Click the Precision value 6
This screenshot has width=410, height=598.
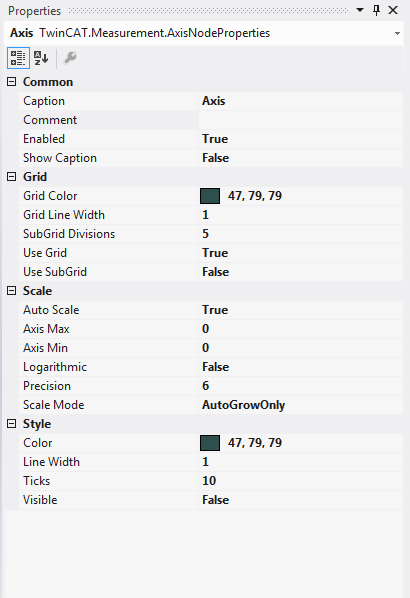pyautogui.click(x=301, y=386)
